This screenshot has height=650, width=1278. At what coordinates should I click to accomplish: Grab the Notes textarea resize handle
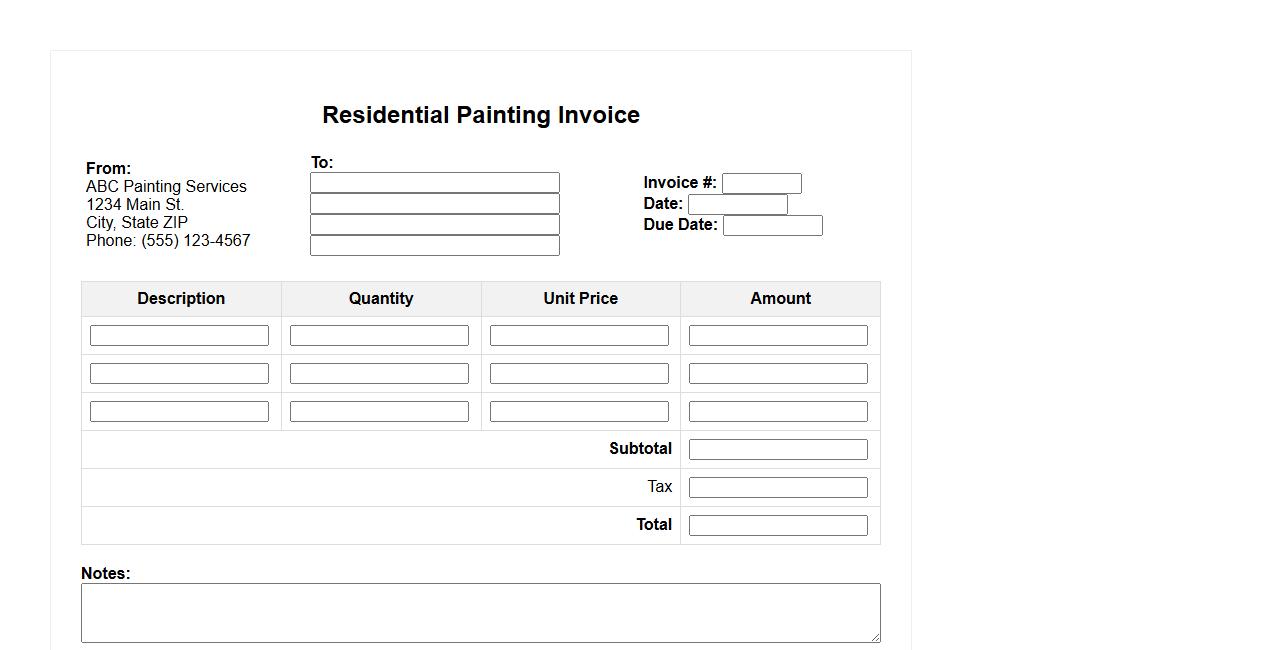click(x=875, y=637)
